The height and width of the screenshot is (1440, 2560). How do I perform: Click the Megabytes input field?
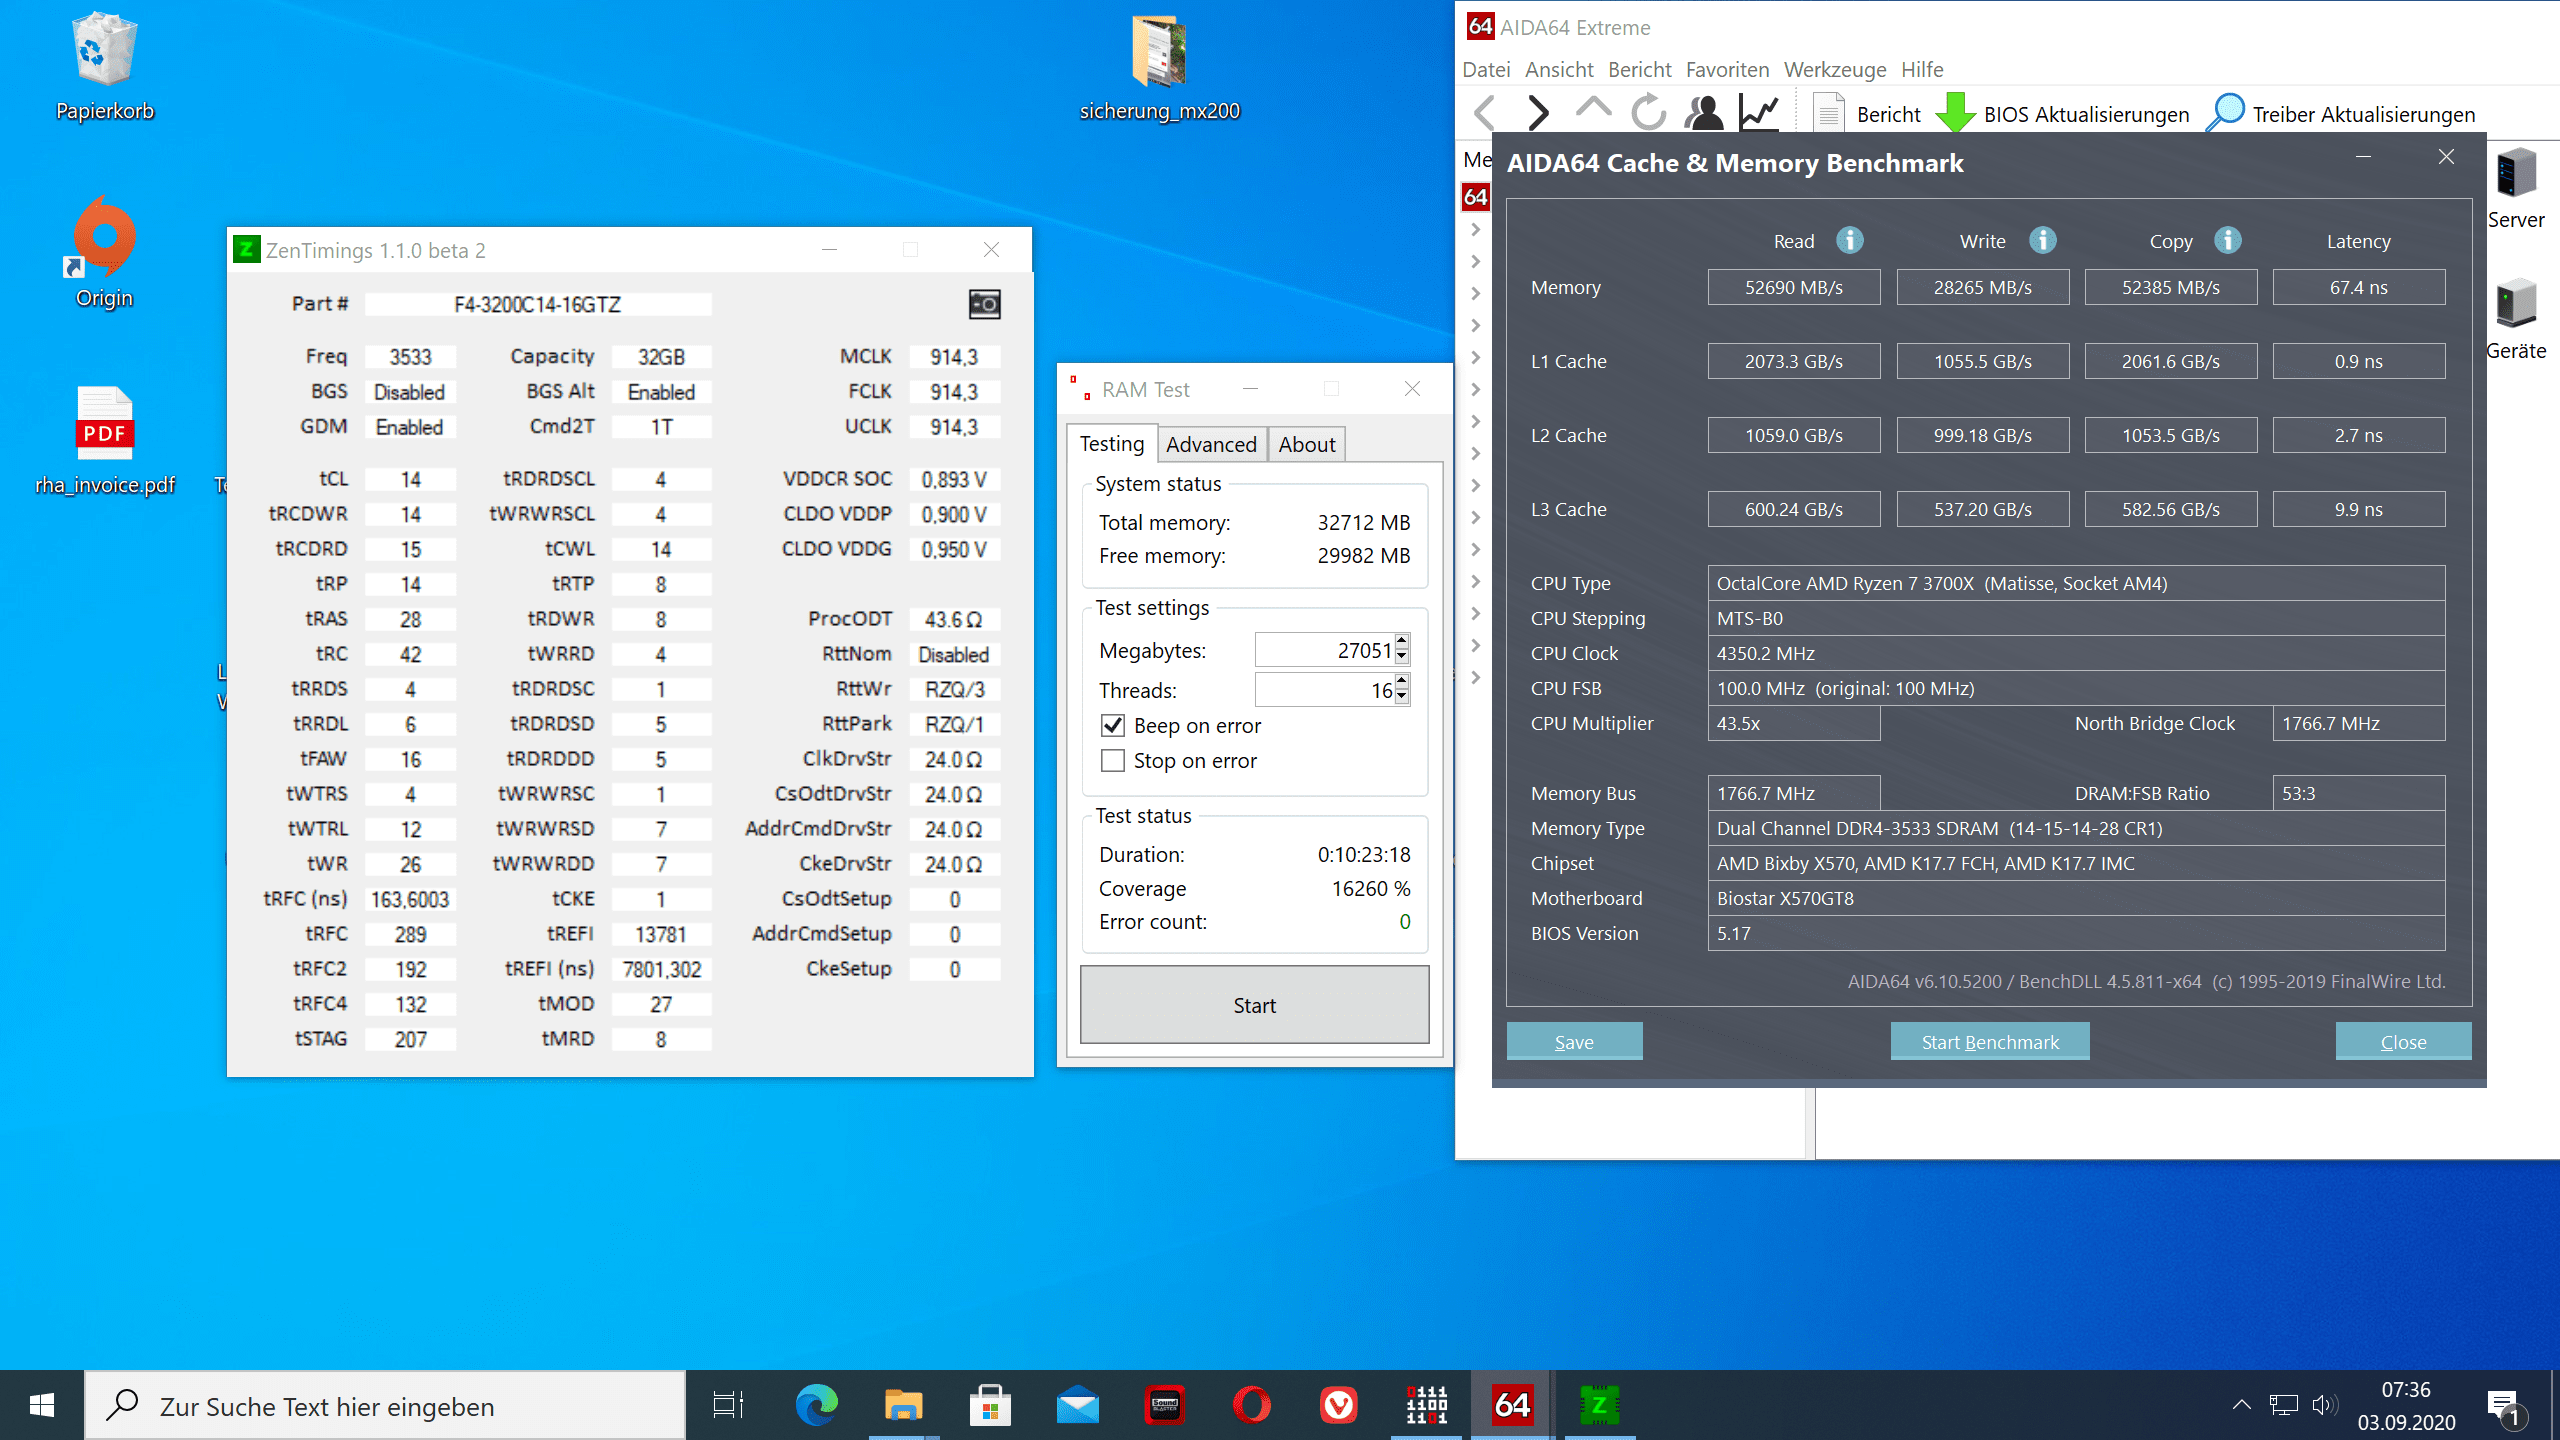(1325, 650)
